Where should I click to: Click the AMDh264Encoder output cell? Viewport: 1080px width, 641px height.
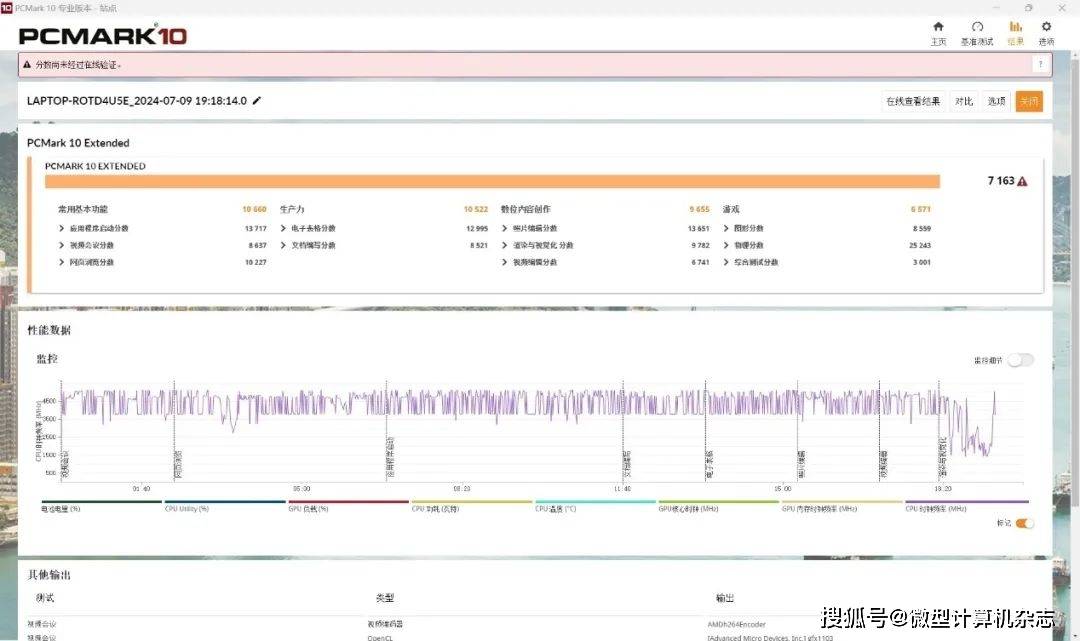(736, 624)
